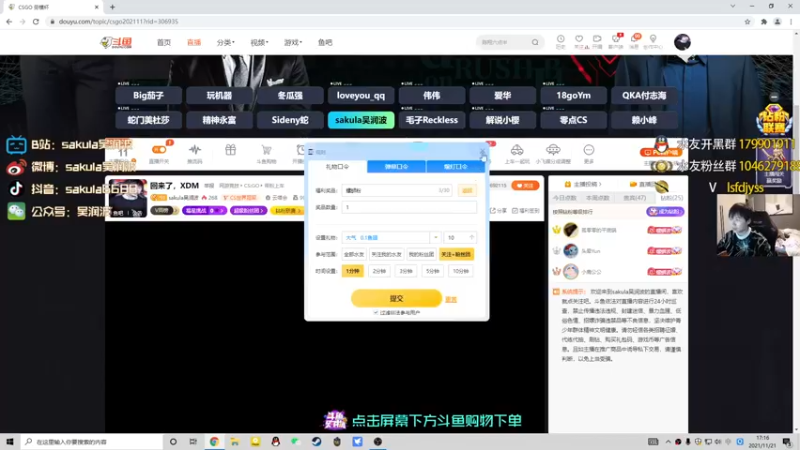Image resolution: width=800 pixels, height=450 pixels.
Task: Open the car-shaped 上车 icon in toolbar
Action: (x=517, y=149)
